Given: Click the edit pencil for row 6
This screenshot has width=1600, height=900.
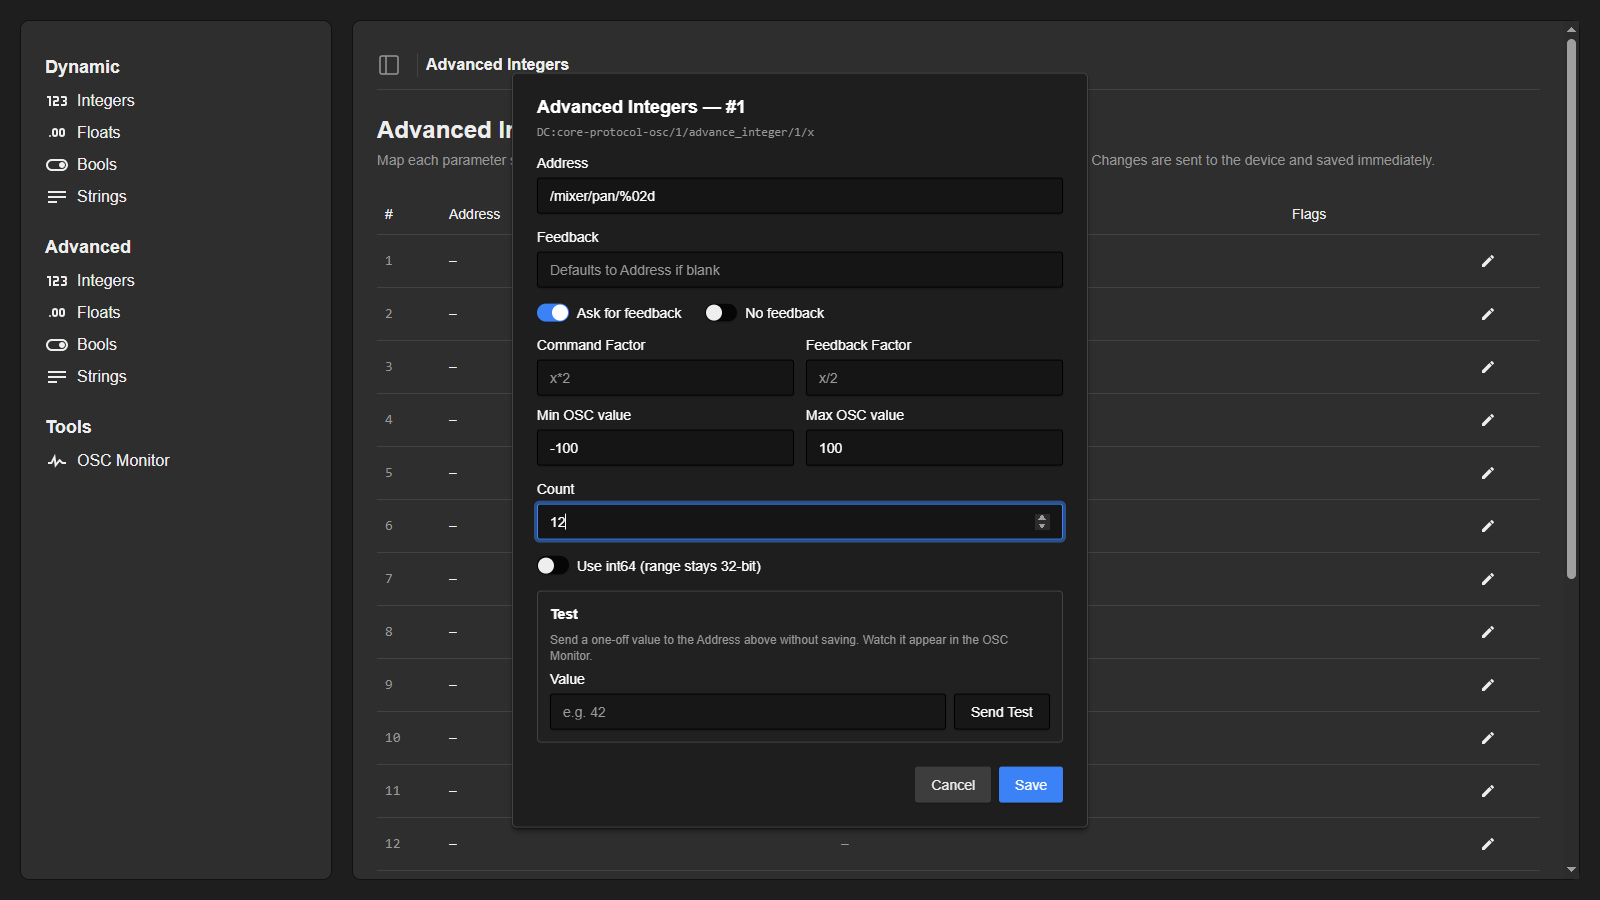Looking at the screenshot, I should tap(1488, 526).
